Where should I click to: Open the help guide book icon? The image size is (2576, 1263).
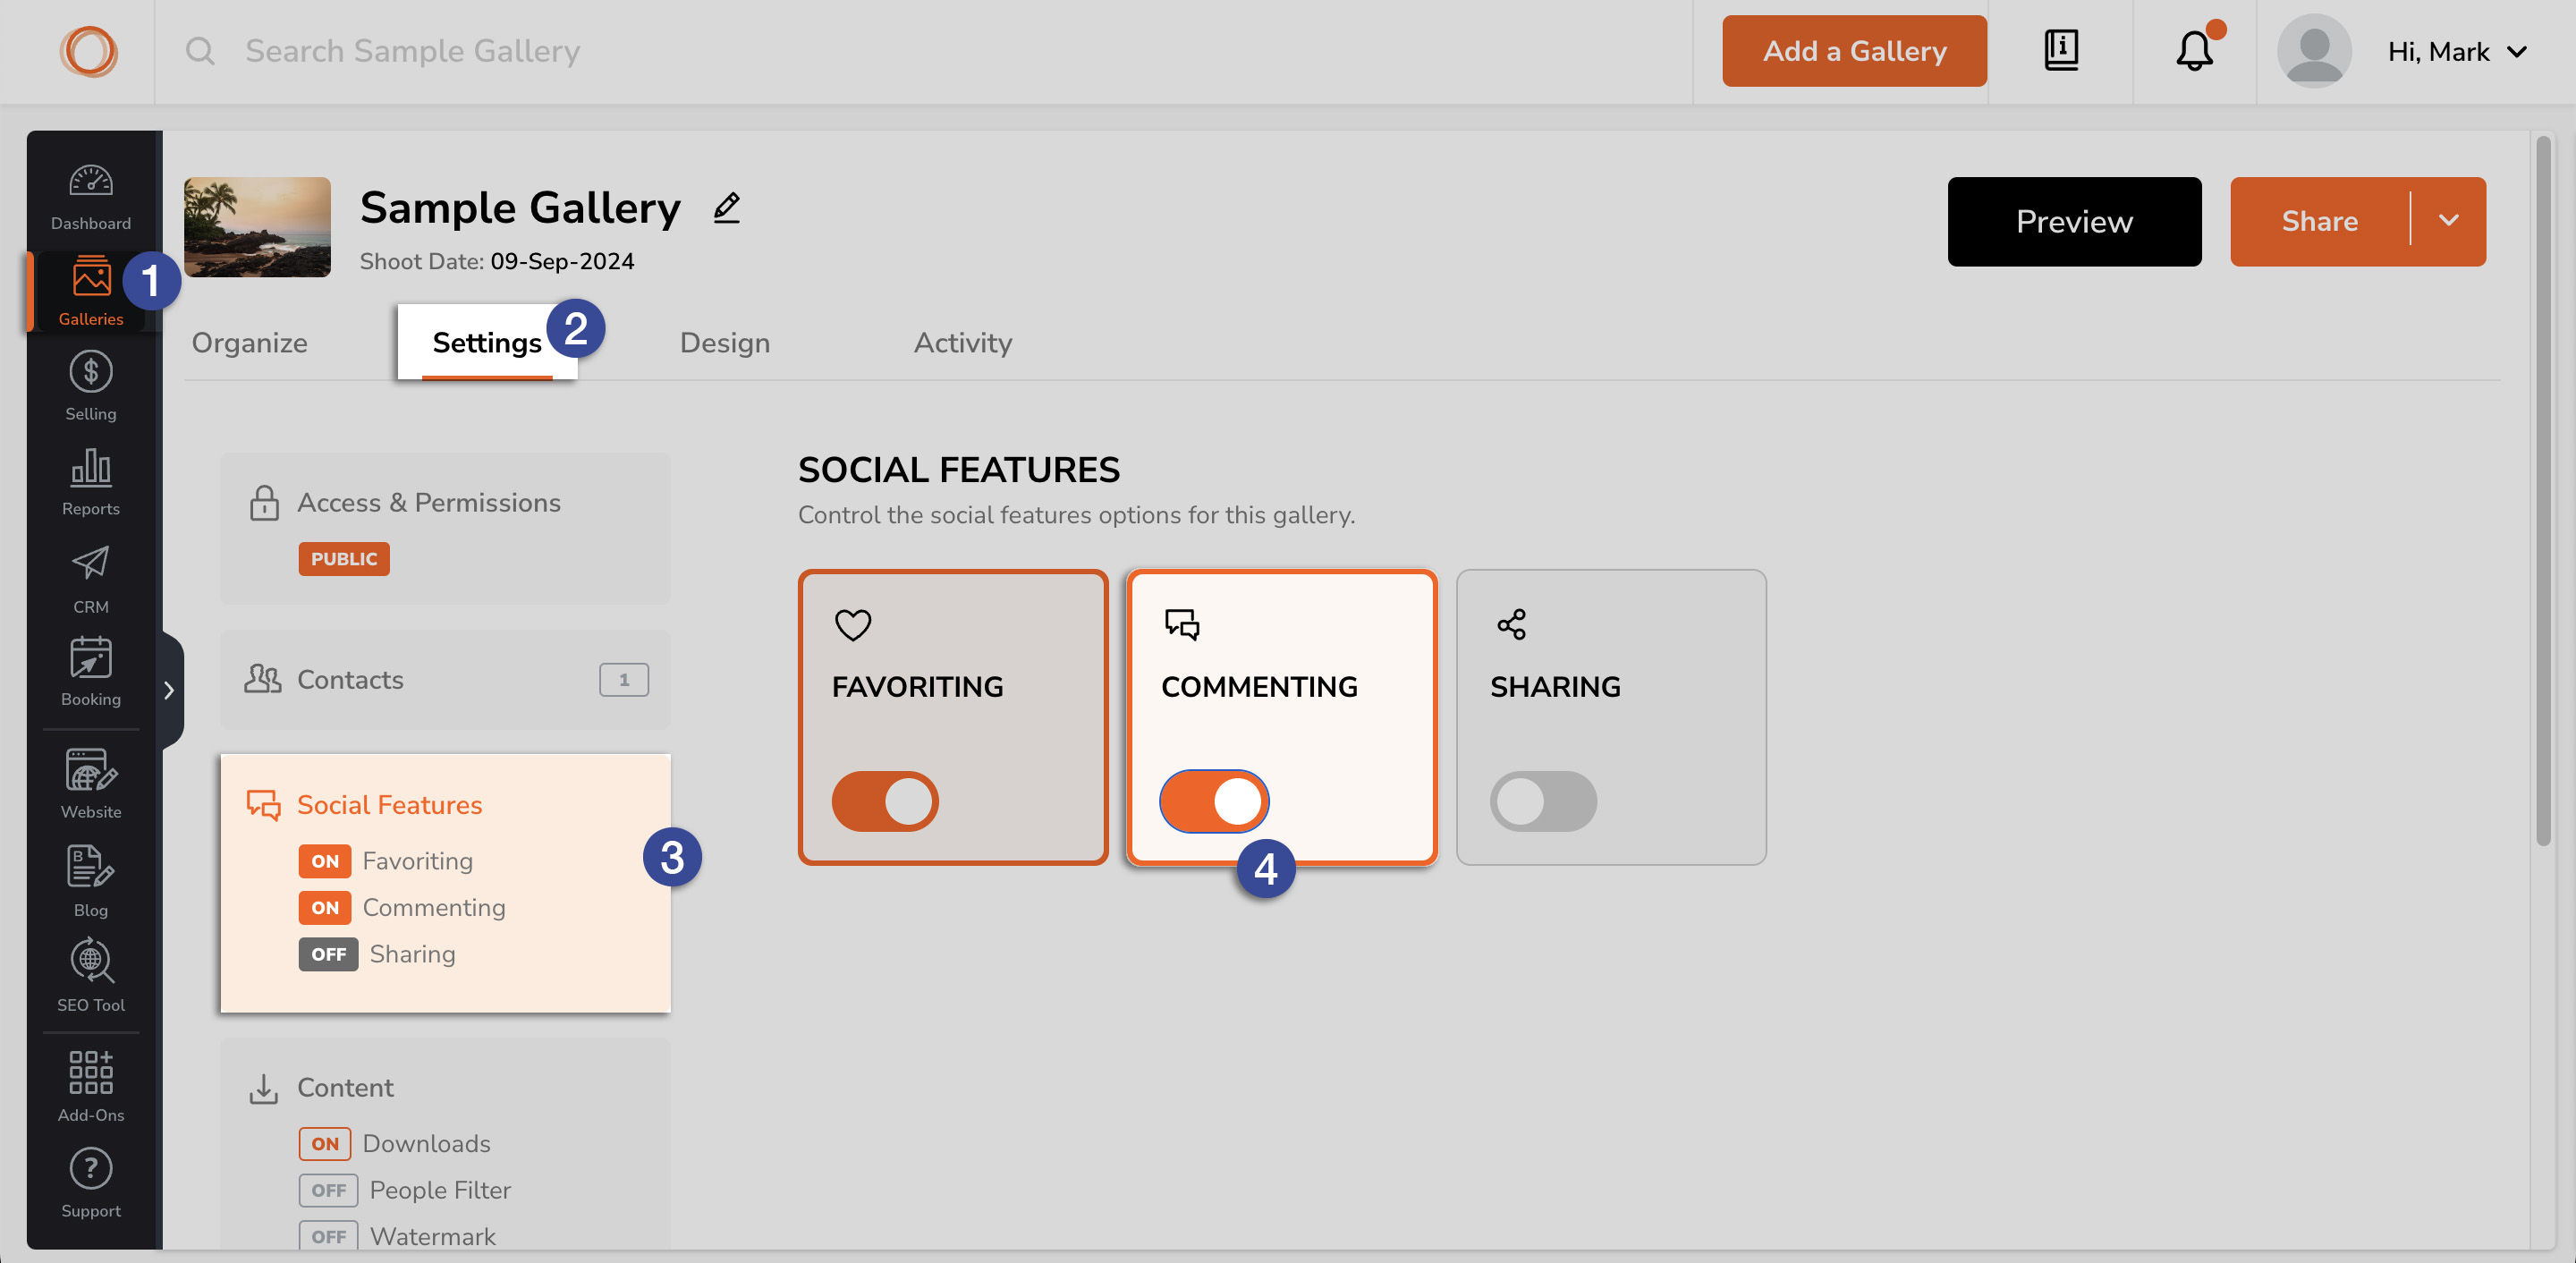[x=2061, y=50]
